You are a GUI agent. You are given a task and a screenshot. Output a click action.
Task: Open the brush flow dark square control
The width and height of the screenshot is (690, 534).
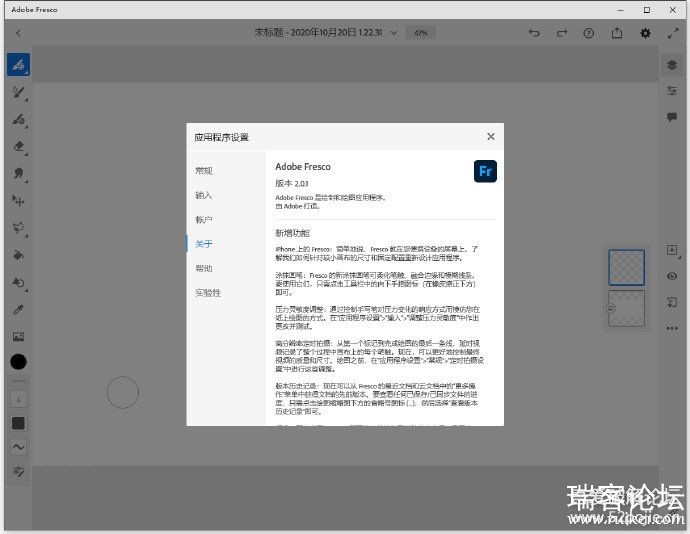coord(18,423)
